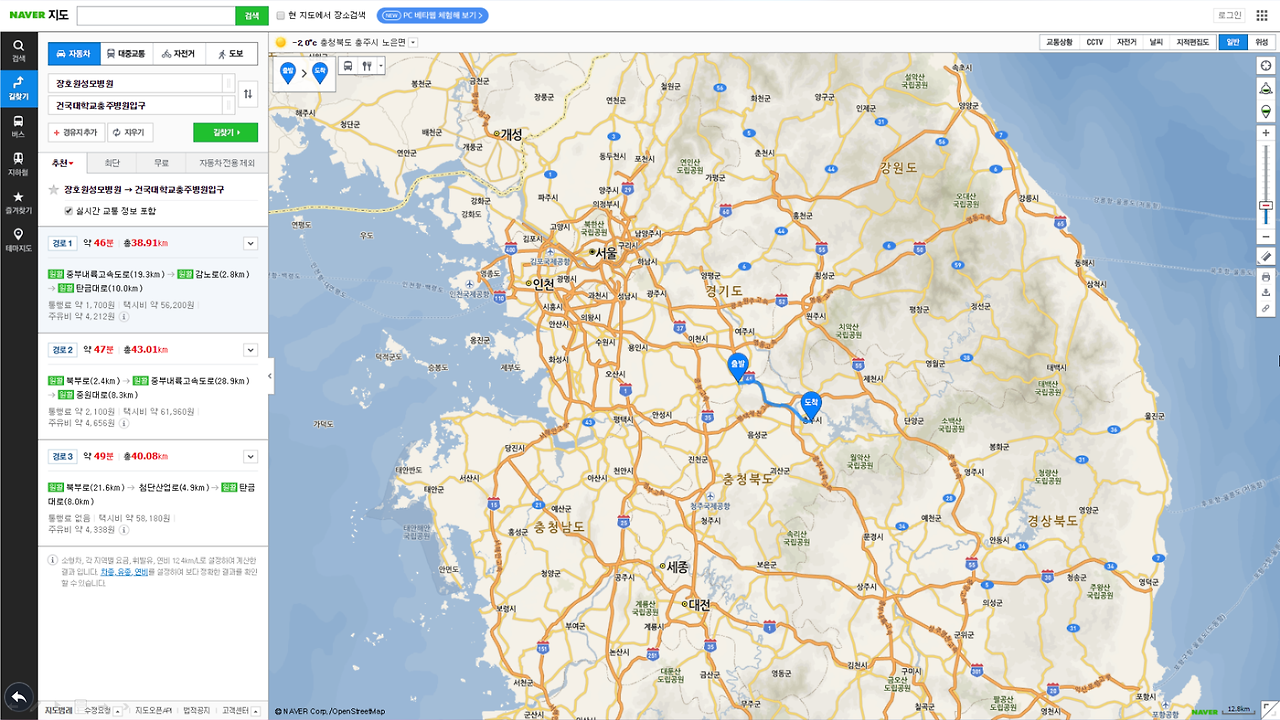Zoom in with the plus button
Viewport: 1280px width, 720px height.
pyautogui.click(x=1265, y=133)
